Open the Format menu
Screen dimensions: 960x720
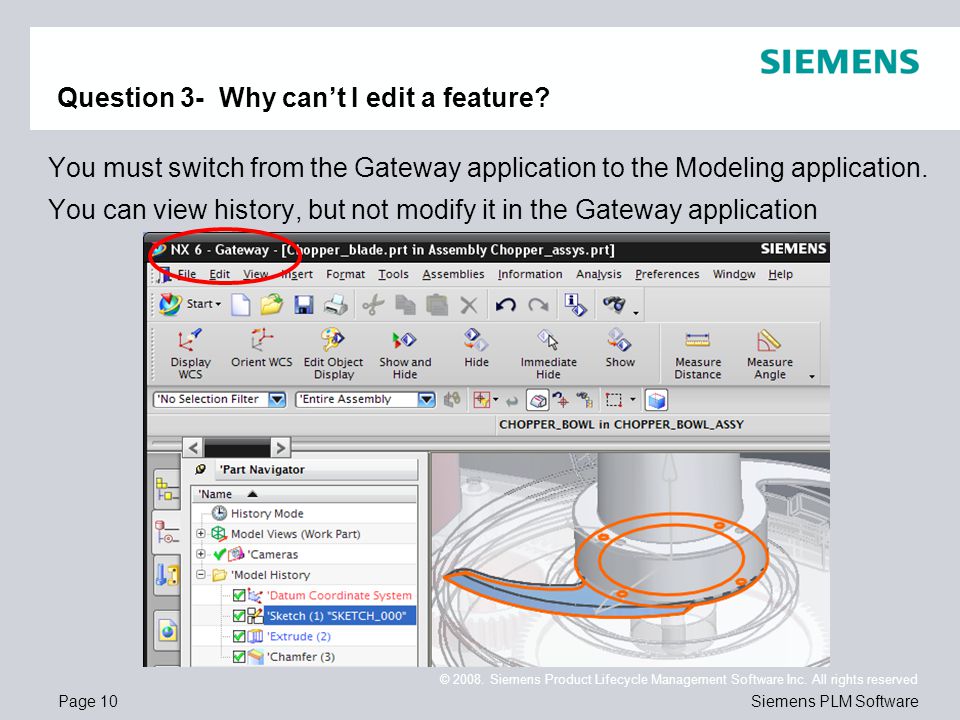[x=345, y=274]
